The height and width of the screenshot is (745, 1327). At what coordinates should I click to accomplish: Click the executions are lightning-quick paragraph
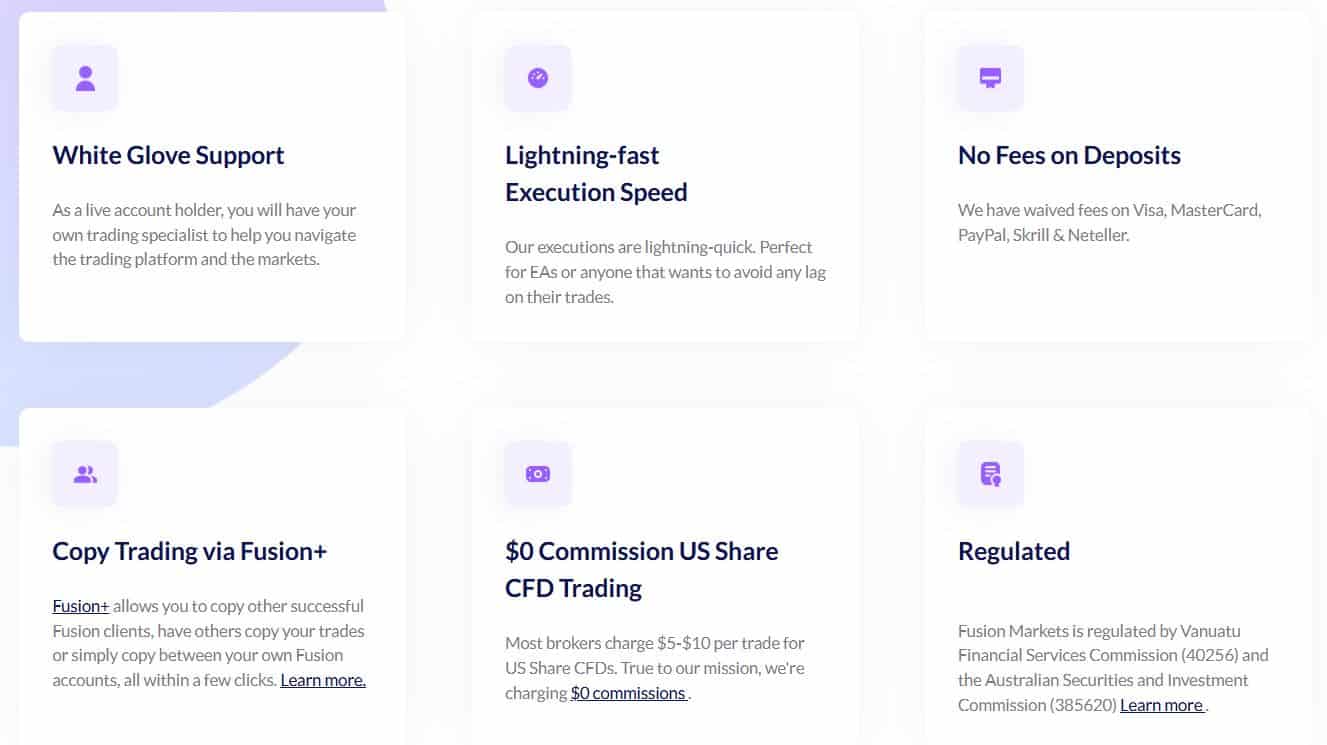(x=665, y=272)
